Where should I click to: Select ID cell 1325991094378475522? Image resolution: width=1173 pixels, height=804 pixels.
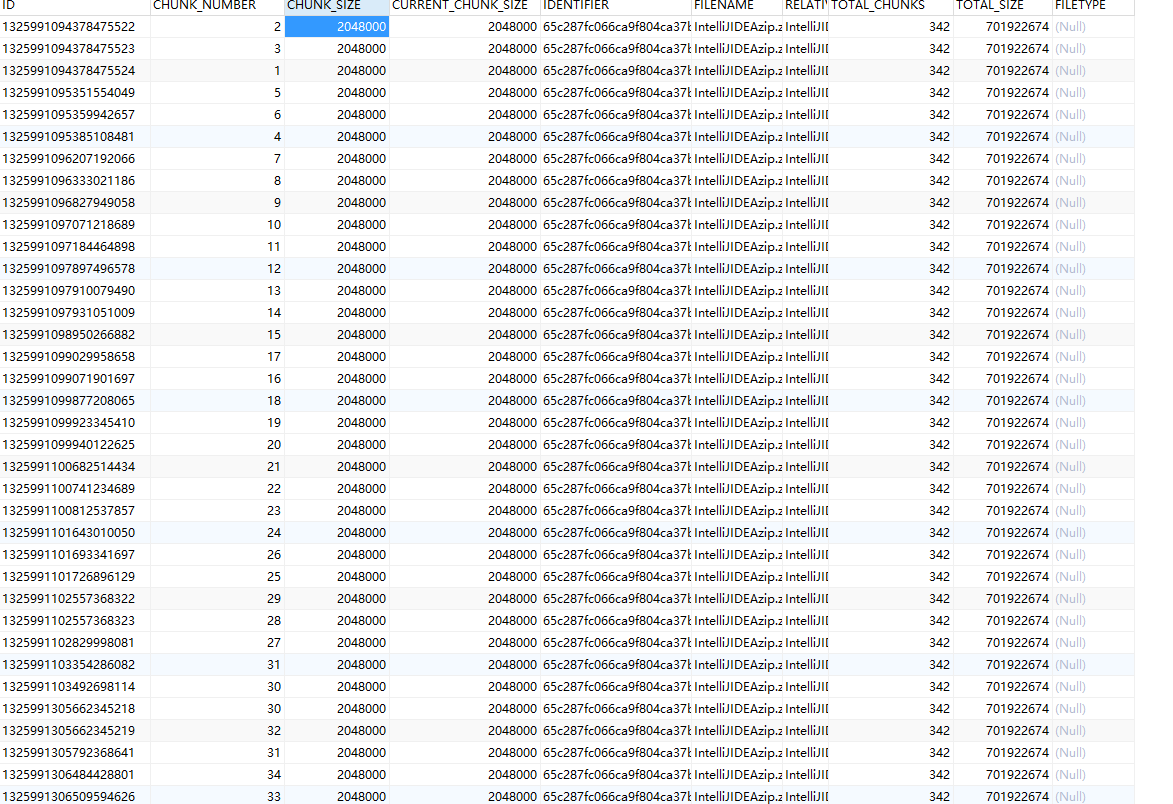[75, 27]
